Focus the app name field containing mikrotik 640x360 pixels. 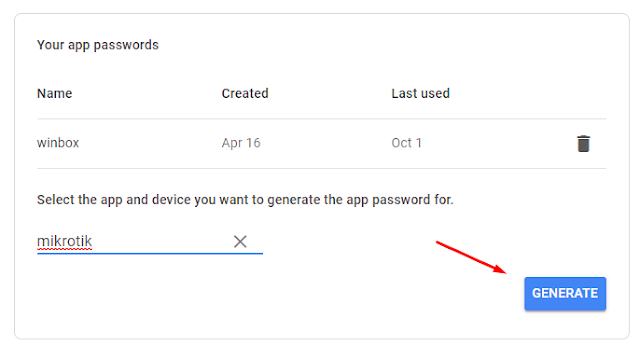tap(150, 241)
